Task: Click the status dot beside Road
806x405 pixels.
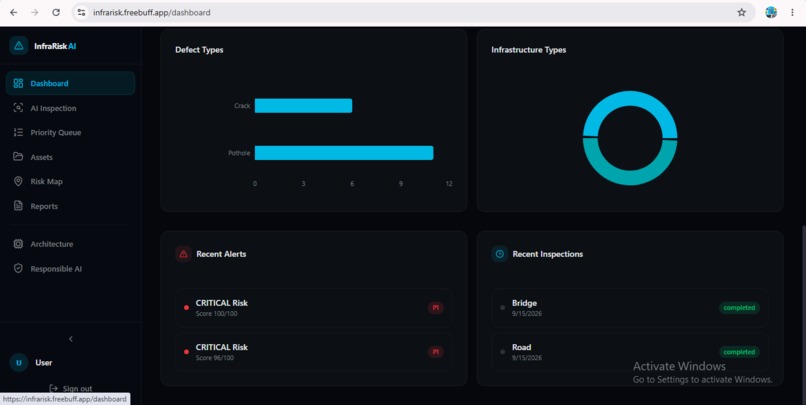Action: [x=502, y=352]
